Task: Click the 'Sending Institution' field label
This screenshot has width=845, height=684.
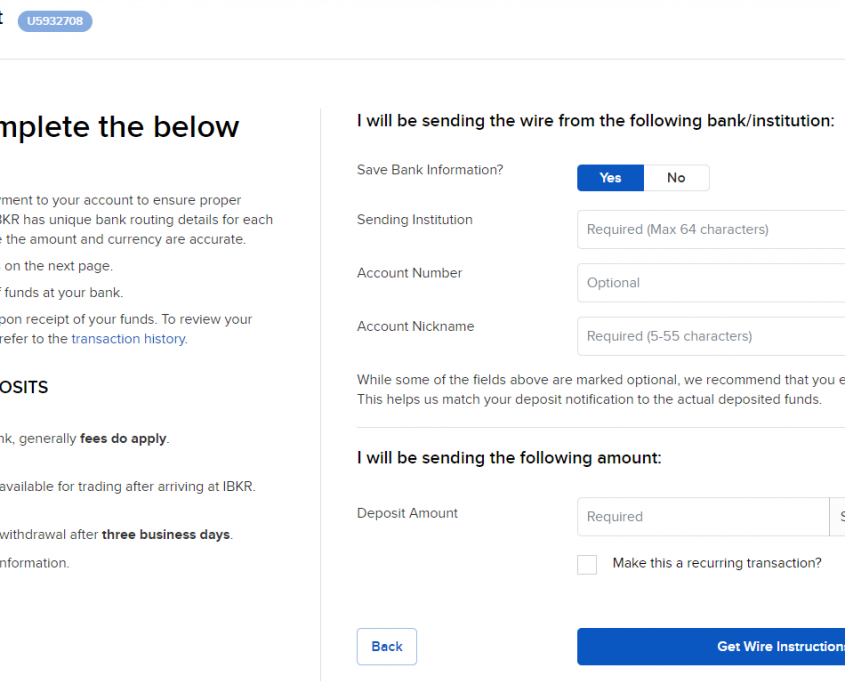Action: pos(414,220)
